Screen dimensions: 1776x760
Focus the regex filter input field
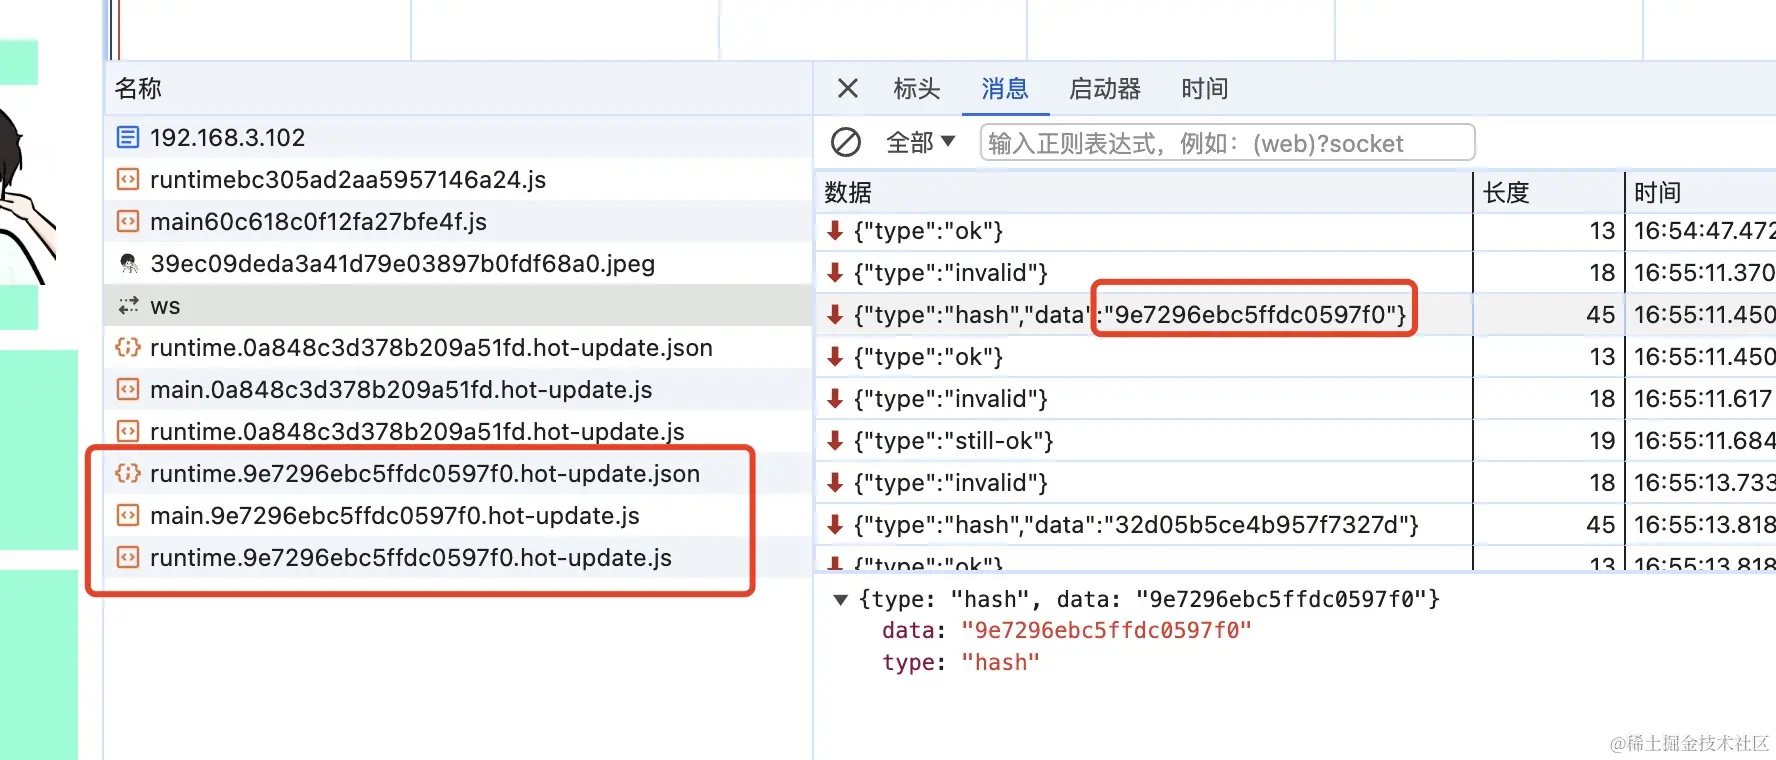1227,142
